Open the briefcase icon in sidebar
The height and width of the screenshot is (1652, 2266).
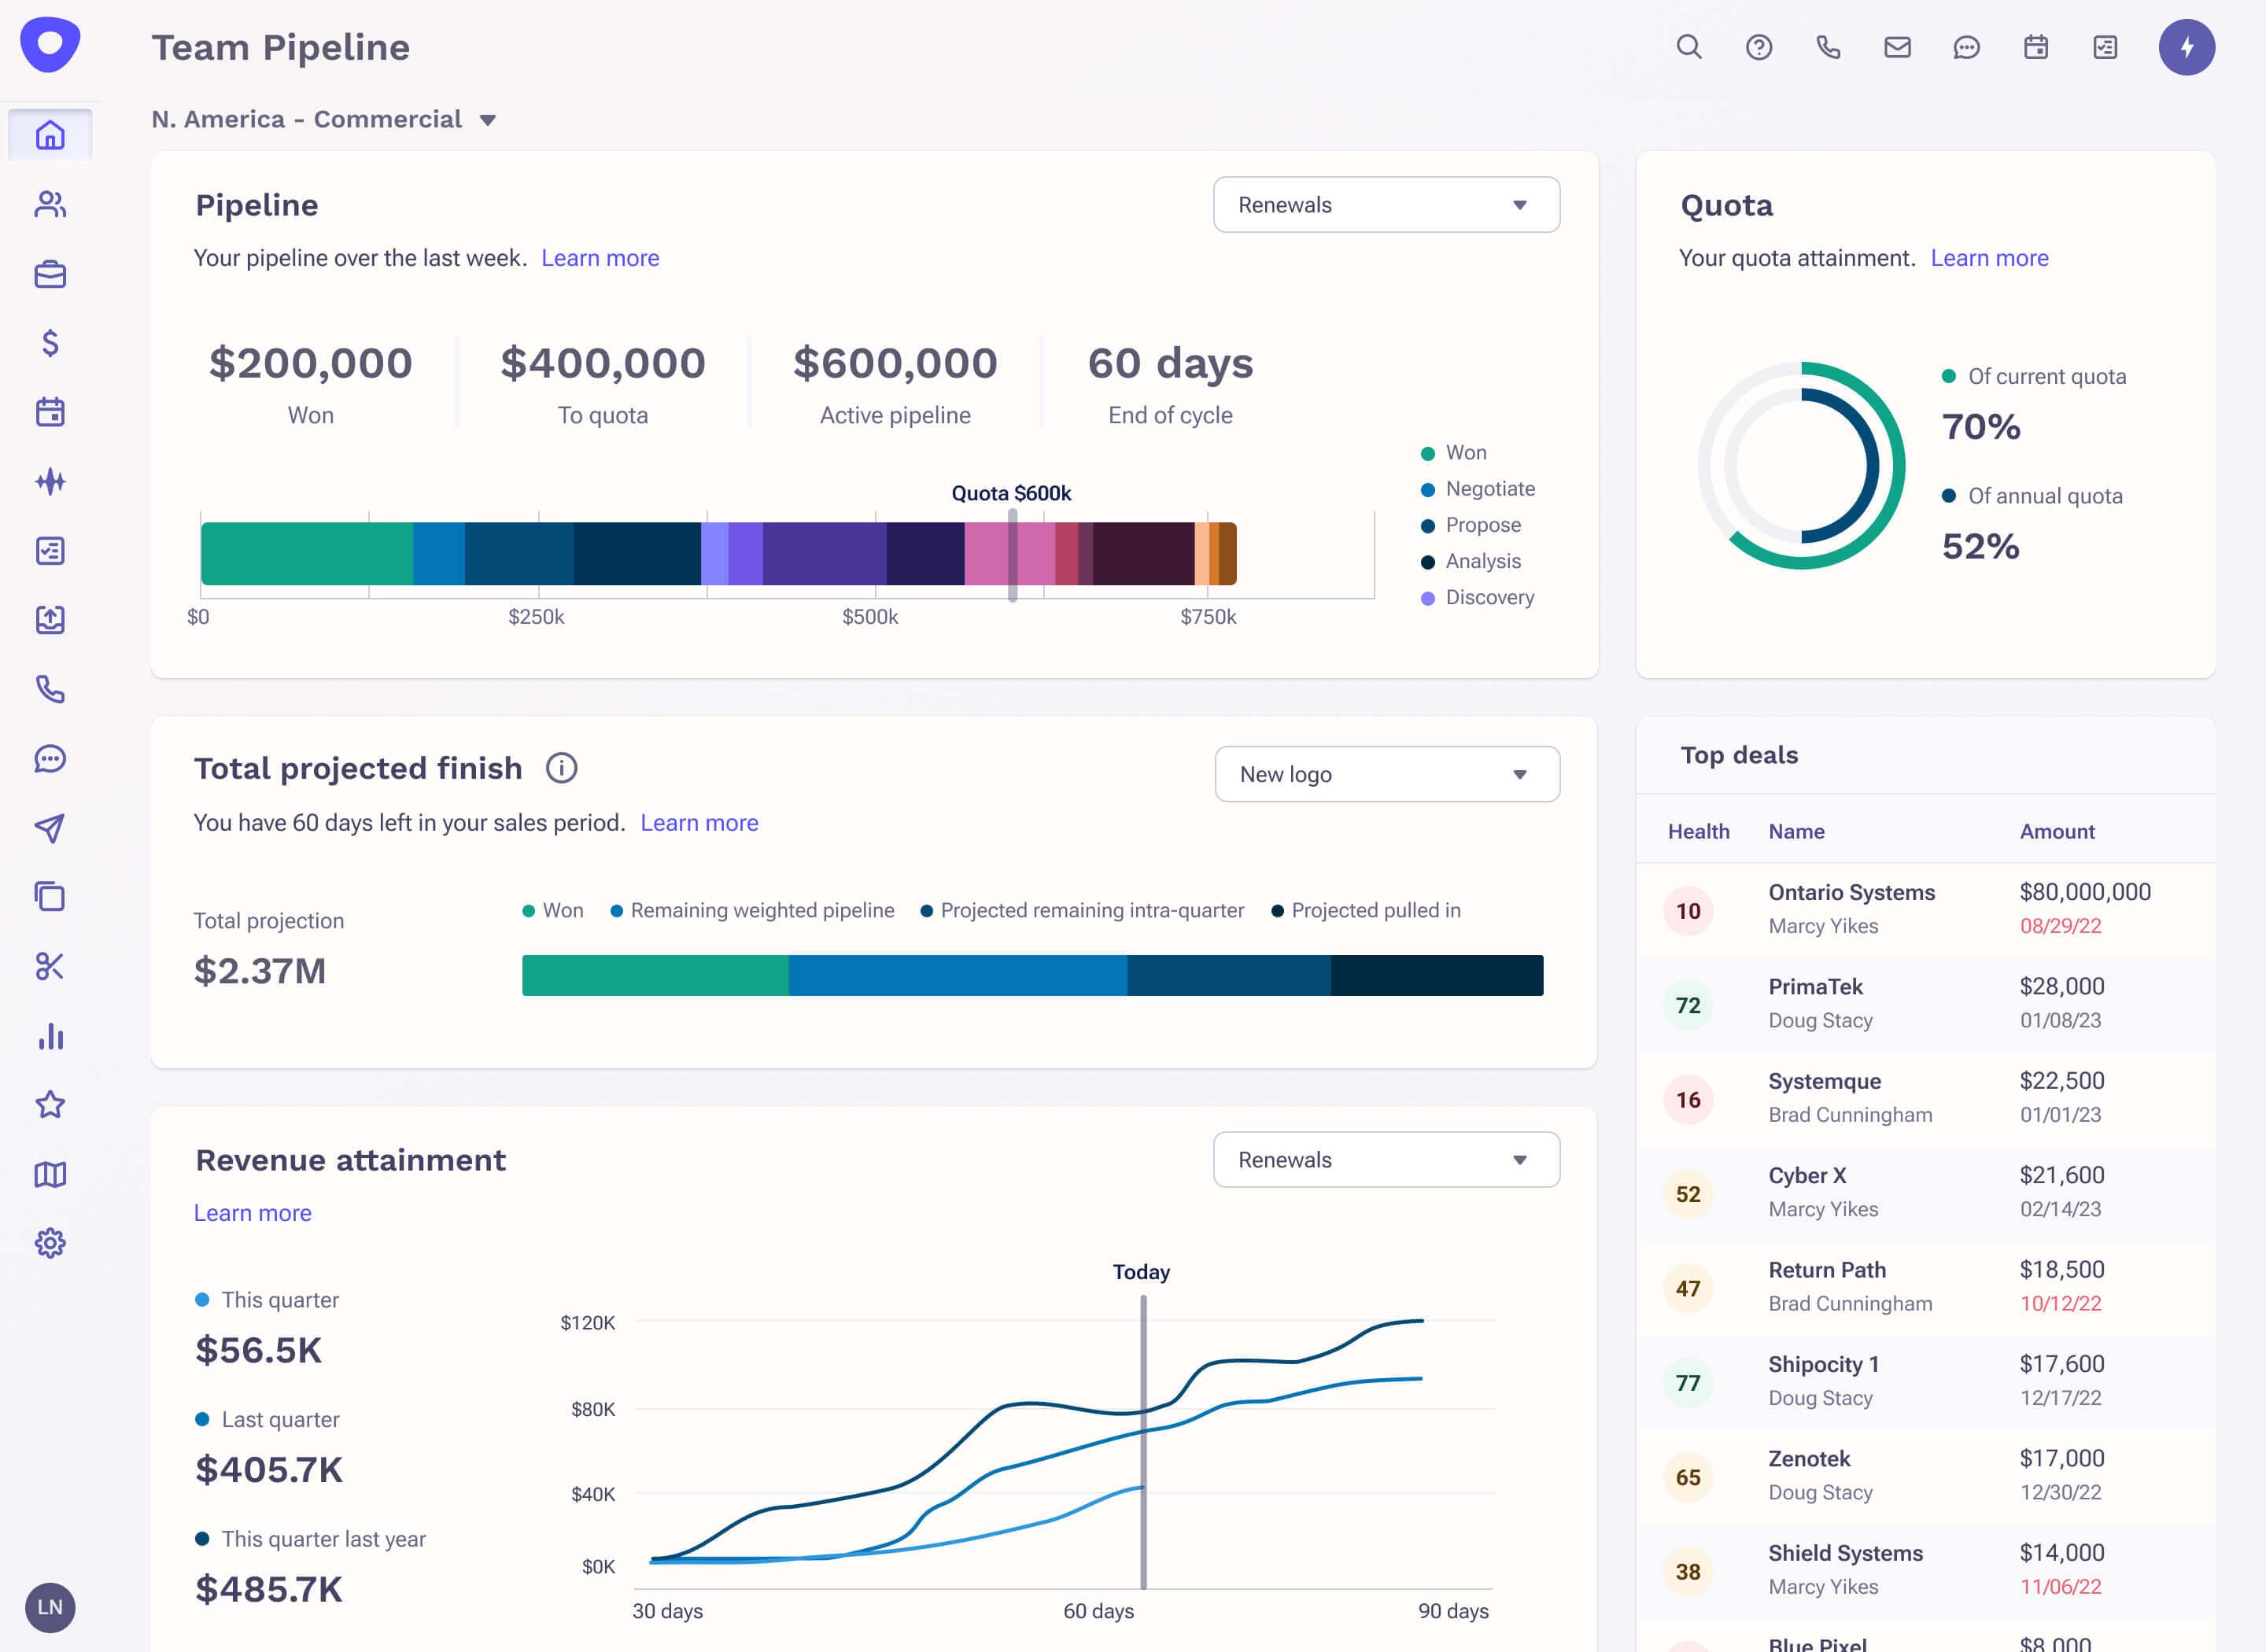click(50, 274)
